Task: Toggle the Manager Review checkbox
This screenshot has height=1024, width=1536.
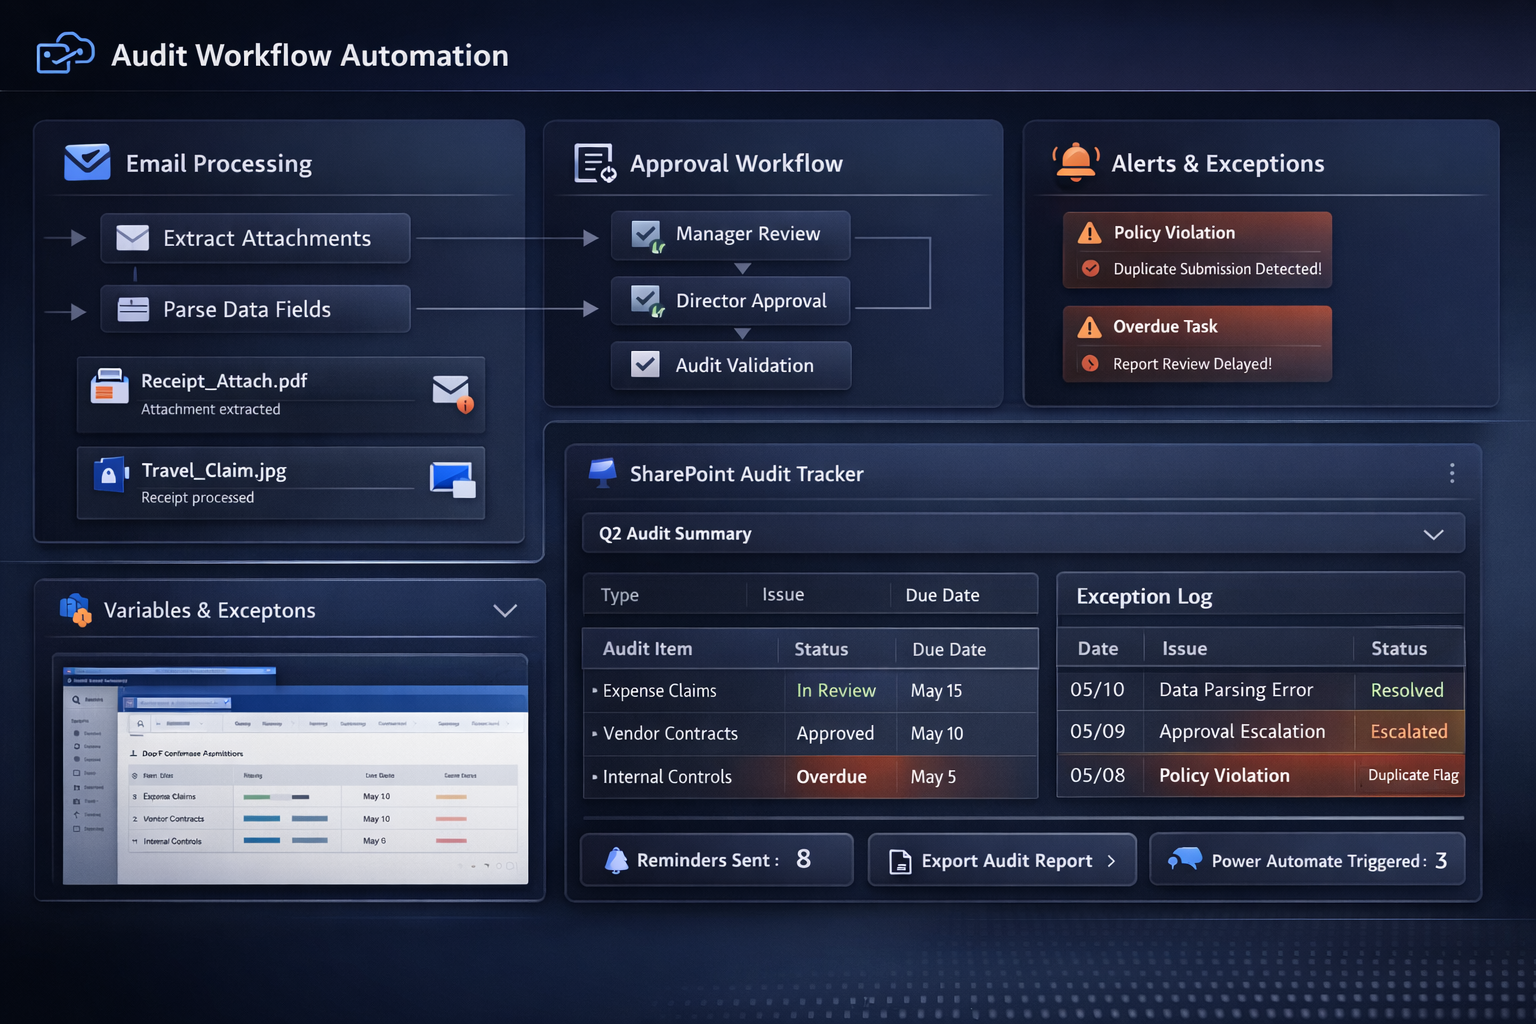Action: tap(647, 235)
